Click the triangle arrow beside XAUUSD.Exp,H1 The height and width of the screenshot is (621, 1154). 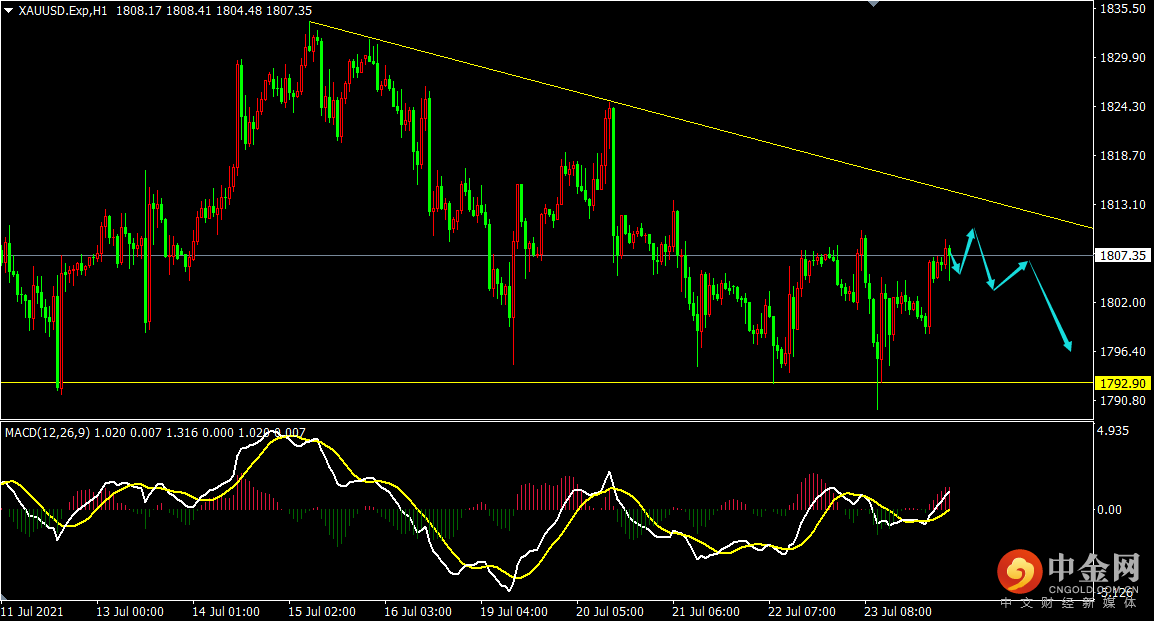(x=9, y=11)
